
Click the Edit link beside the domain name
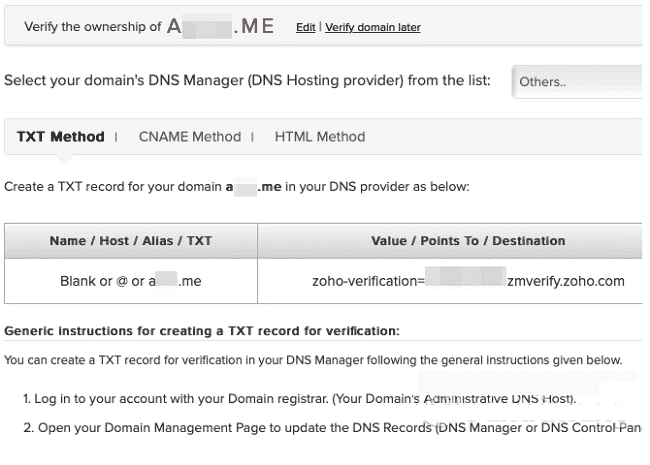tap(305, 28)
